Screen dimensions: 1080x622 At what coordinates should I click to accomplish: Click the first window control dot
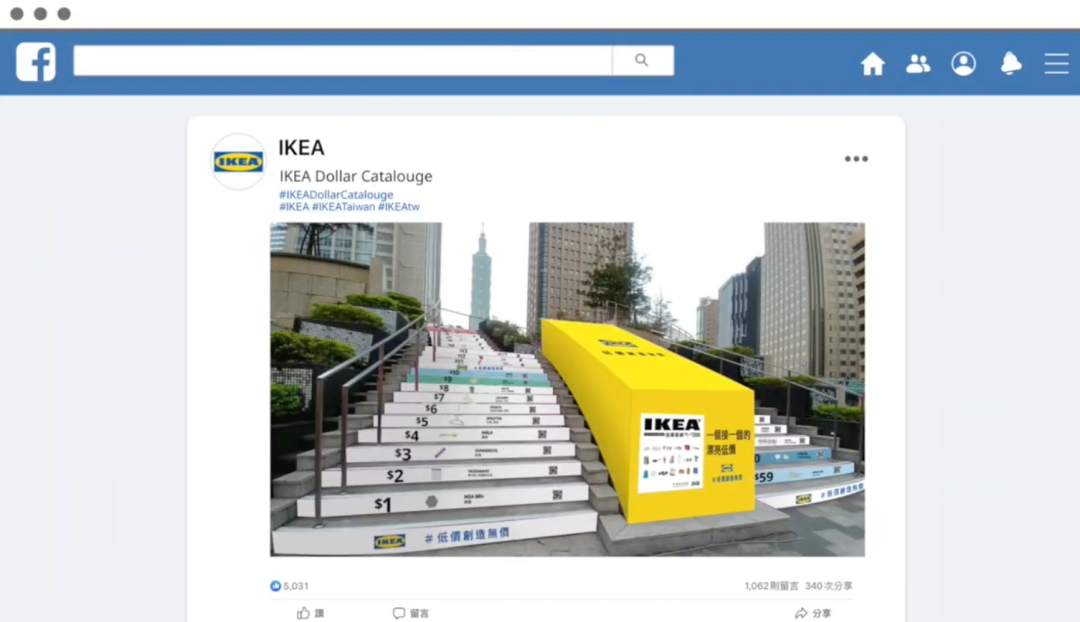click(x=17, y=14)
